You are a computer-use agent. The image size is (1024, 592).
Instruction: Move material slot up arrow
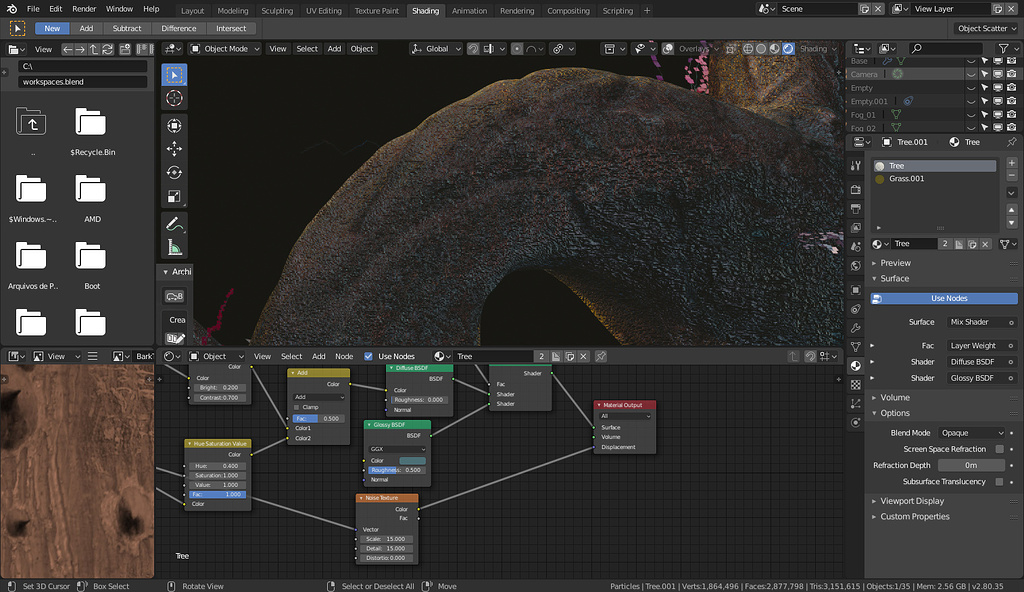pyautogui.click(x=1012, y=210)
